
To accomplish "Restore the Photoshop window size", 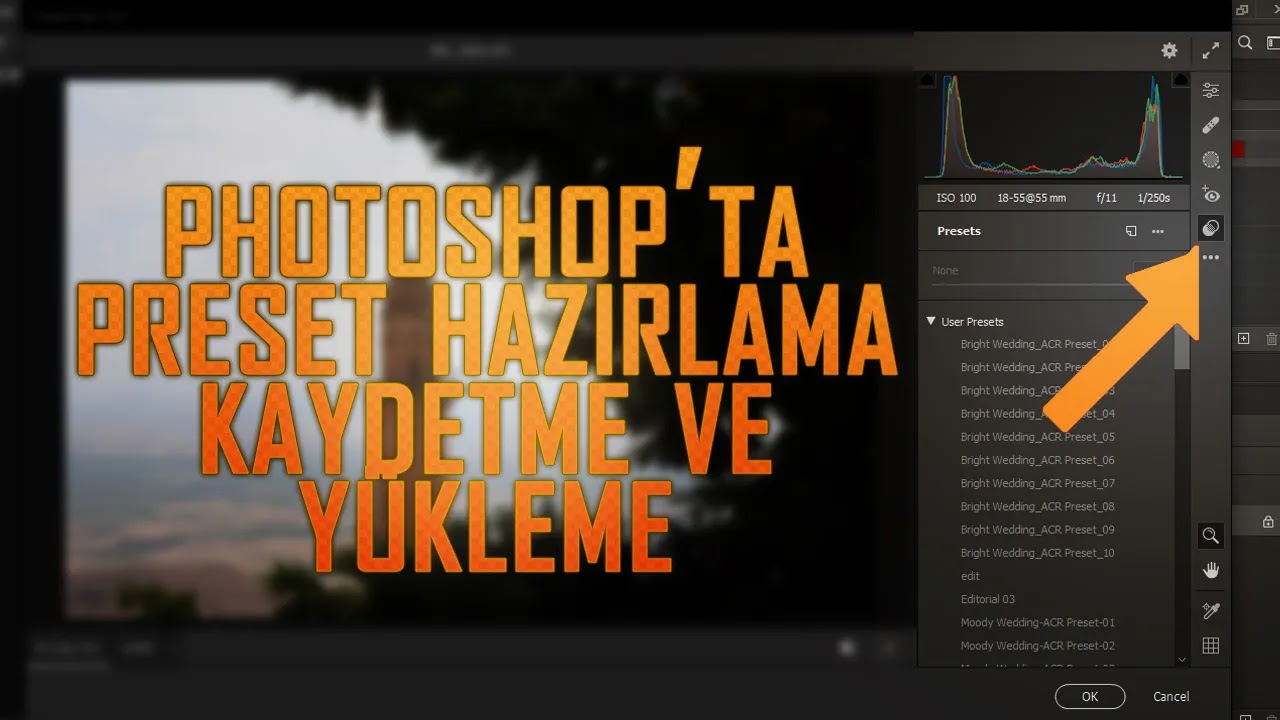I will click(1243, 10).
